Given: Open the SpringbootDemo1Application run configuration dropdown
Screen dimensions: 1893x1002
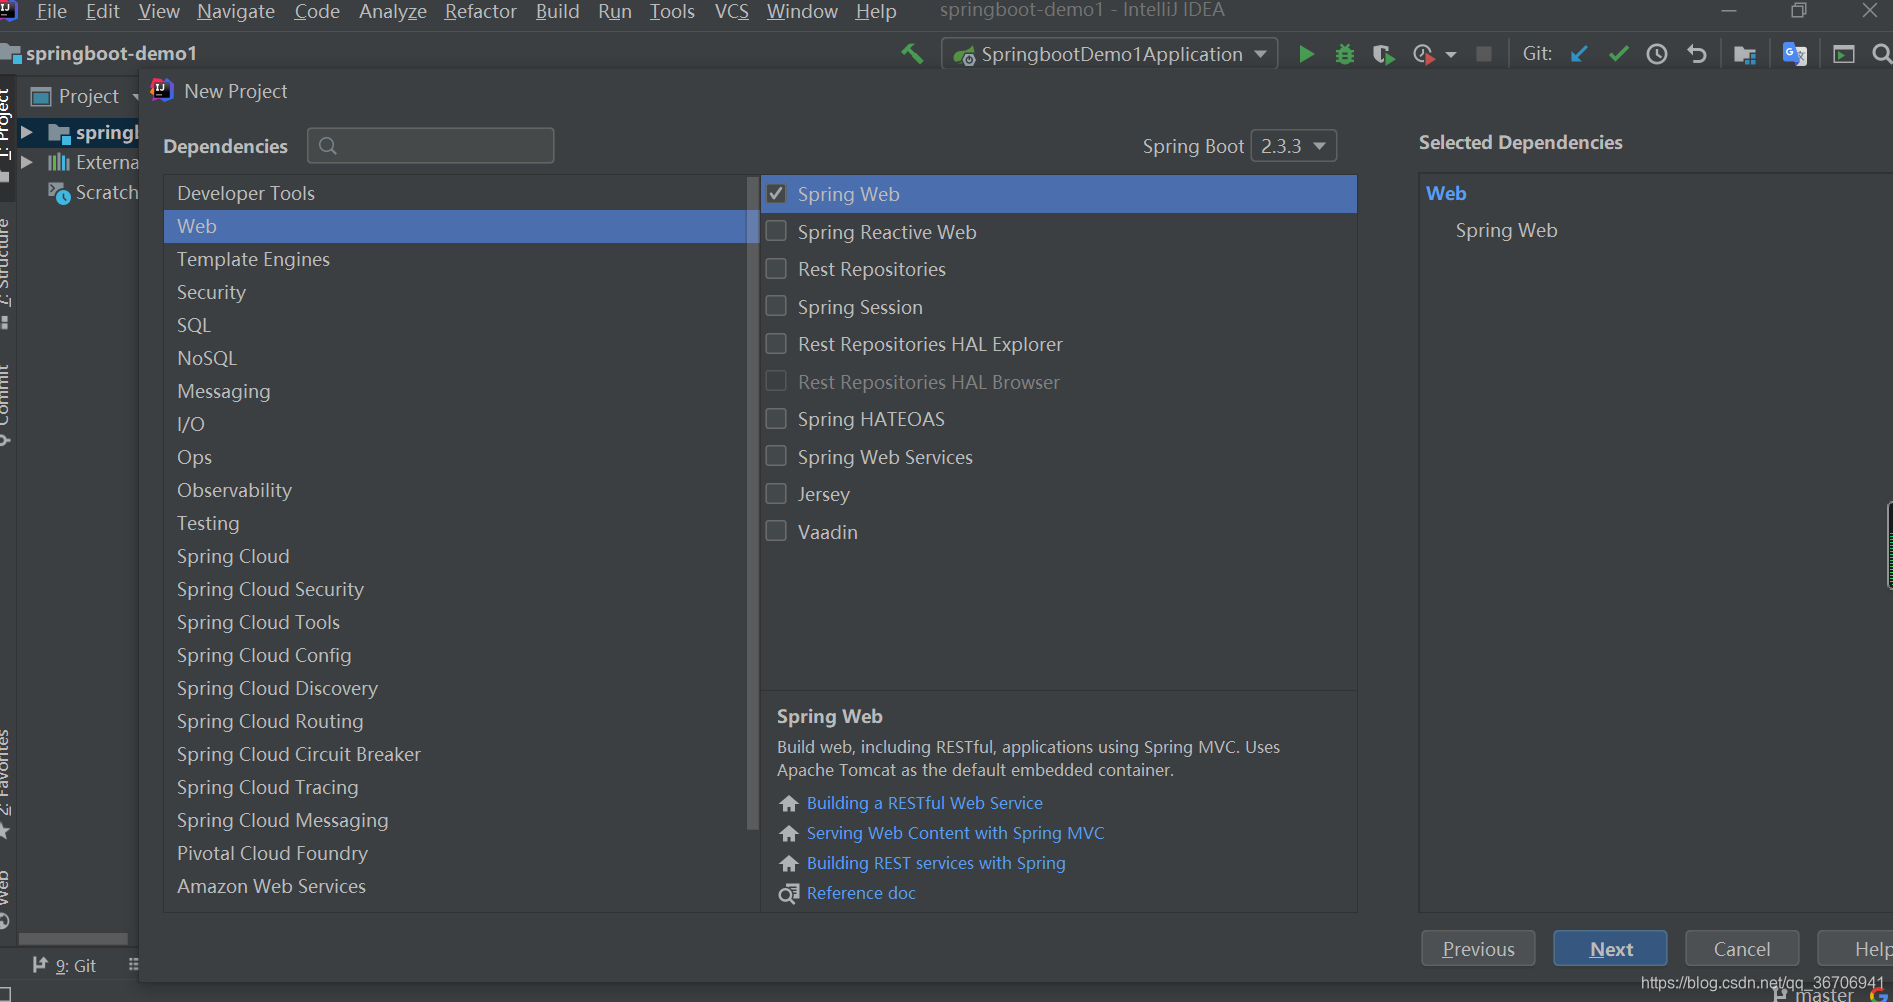Looking at the screenshot, I should point(1110,54).
